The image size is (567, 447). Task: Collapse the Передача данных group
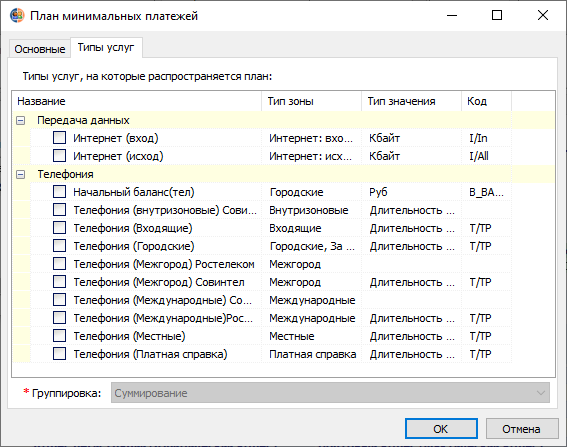pyautogui.click(x=21, y=120)
